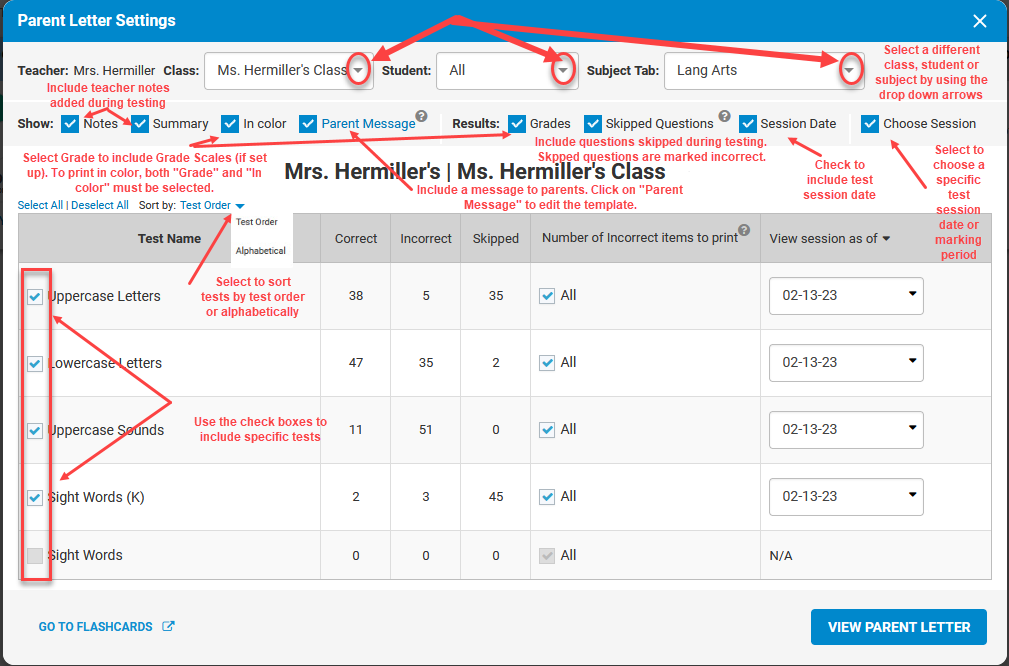Click the View Parent Letter button
The image size is (1009, 666).
(x=898, y=627)
